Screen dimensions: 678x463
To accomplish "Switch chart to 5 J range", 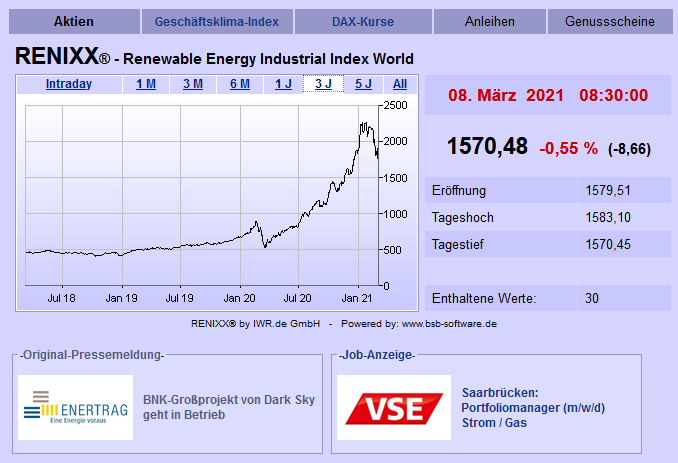I will tap(363, 84).
